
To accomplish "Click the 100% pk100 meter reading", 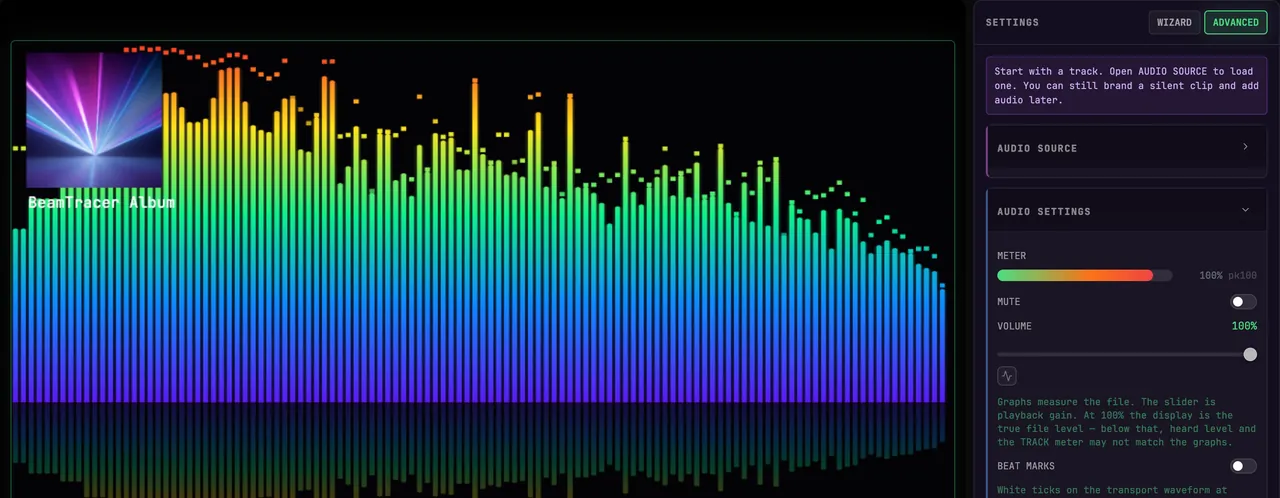I will 1228,275.
